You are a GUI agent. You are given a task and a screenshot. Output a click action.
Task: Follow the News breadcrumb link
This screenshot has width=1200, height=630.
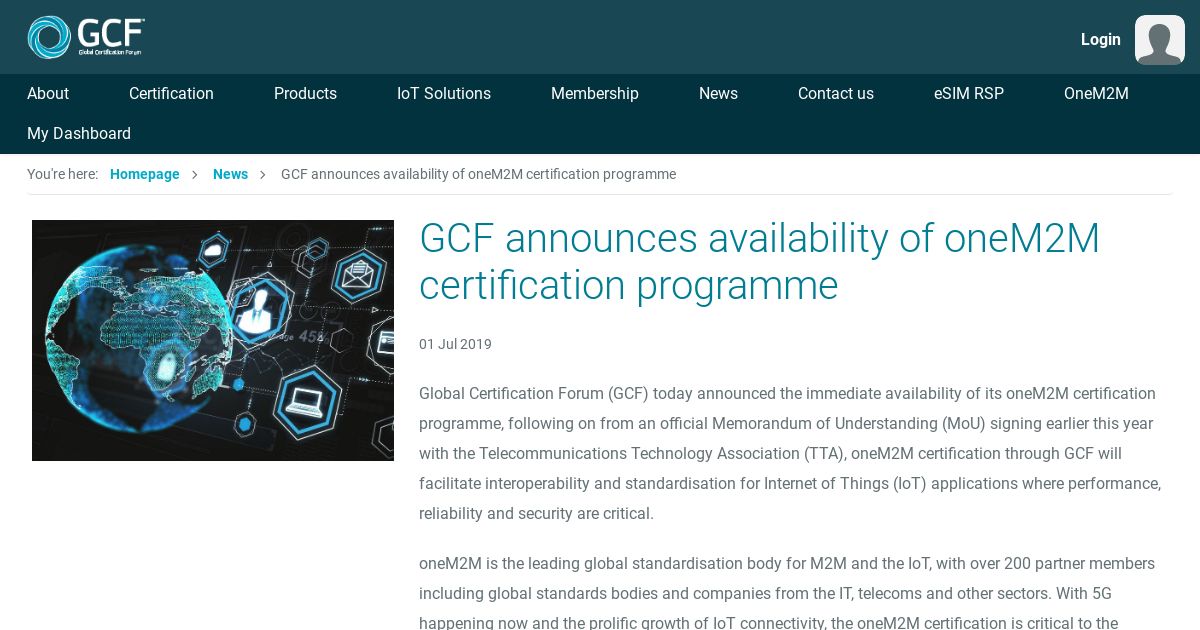click(230, 174)
